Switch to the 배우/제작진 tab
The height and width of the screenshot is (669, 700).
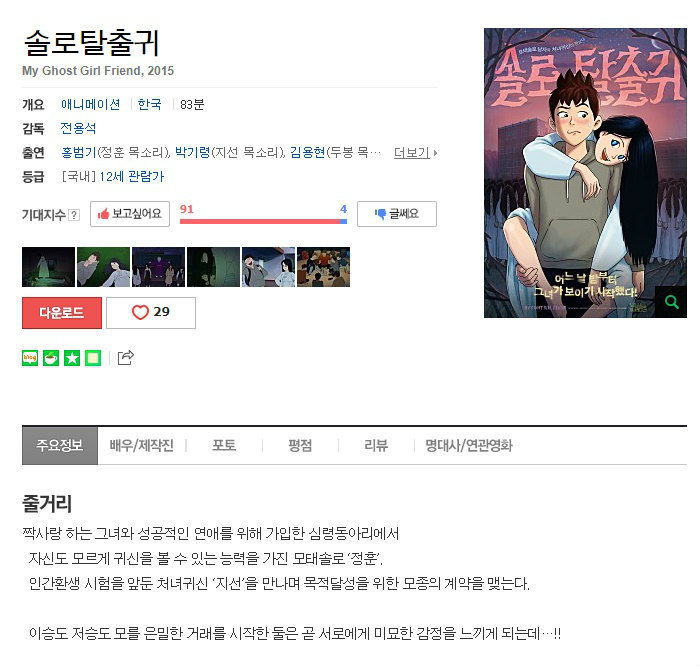pyautogui.click(x=142, y=445)
